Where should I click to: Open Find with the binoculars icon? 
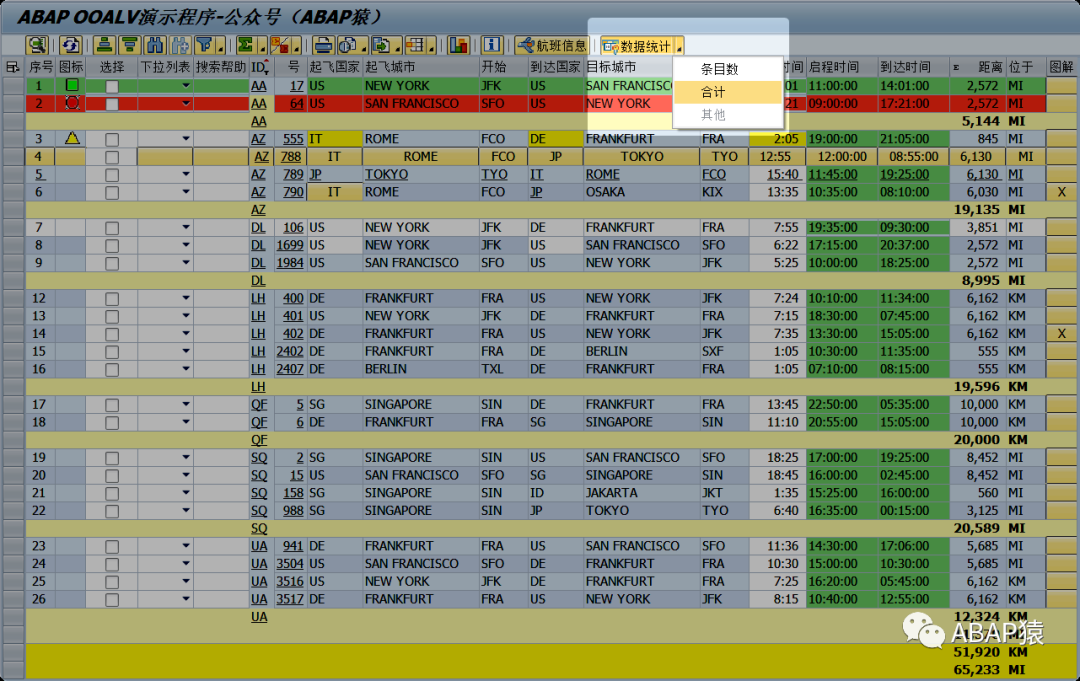155,45
